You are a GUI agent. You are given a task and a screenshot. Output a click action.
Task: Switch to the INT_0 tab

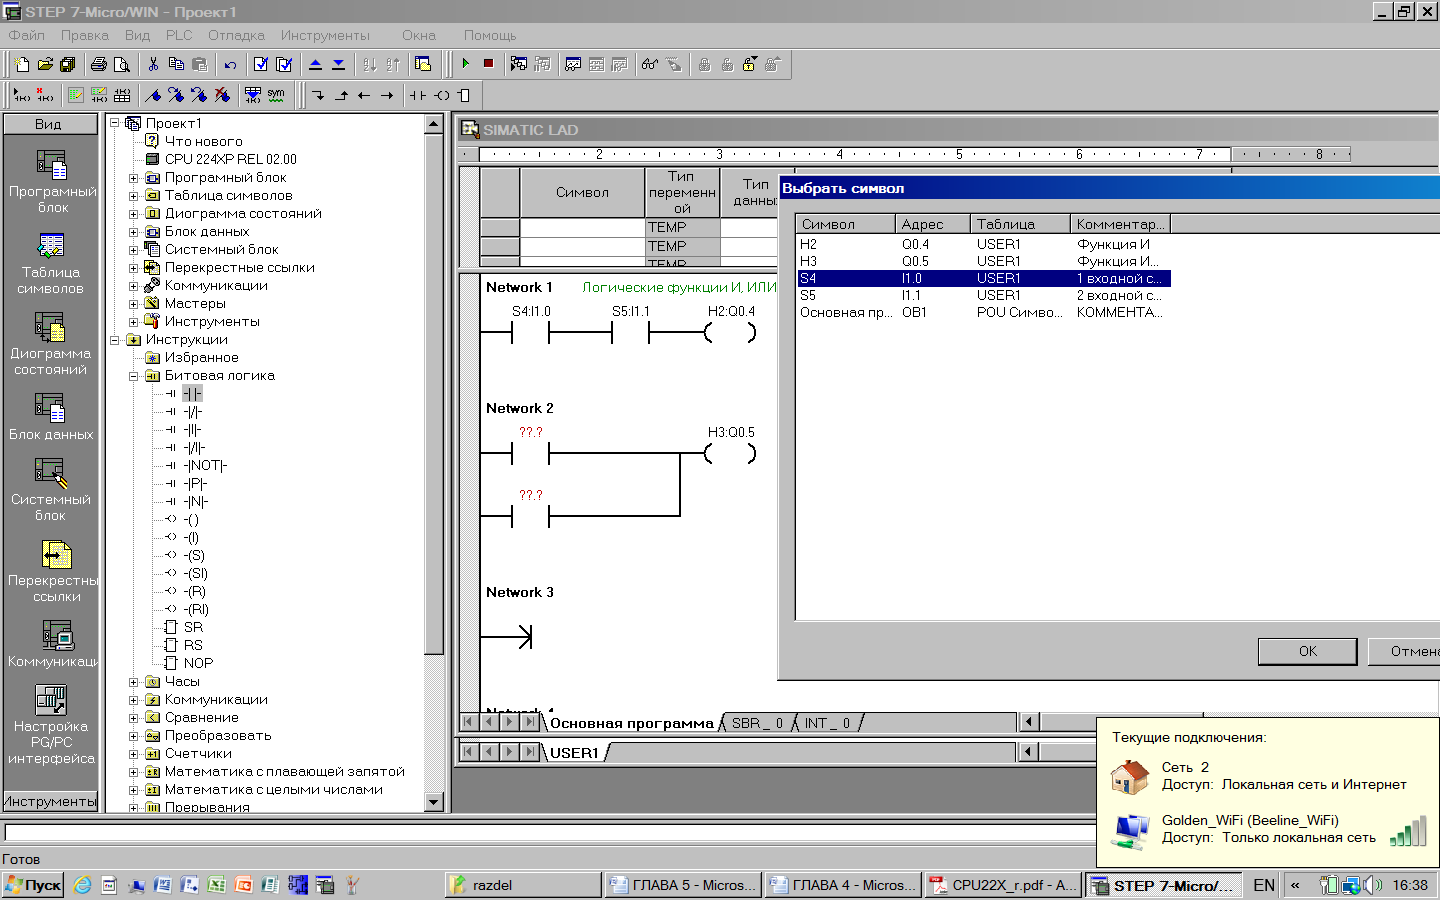(827, 723)
